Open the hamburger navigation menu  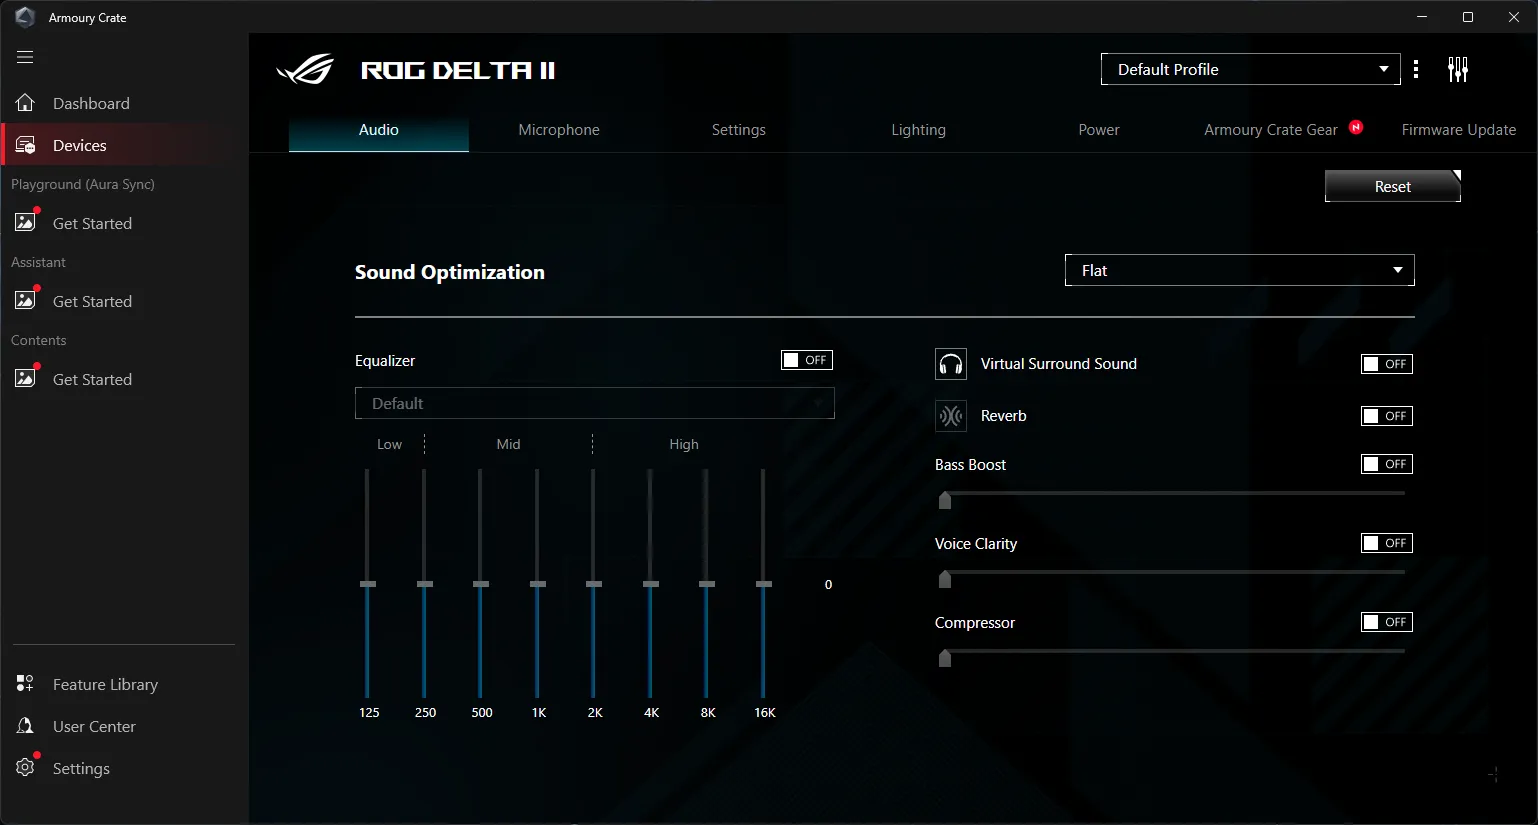coord(25,57)
